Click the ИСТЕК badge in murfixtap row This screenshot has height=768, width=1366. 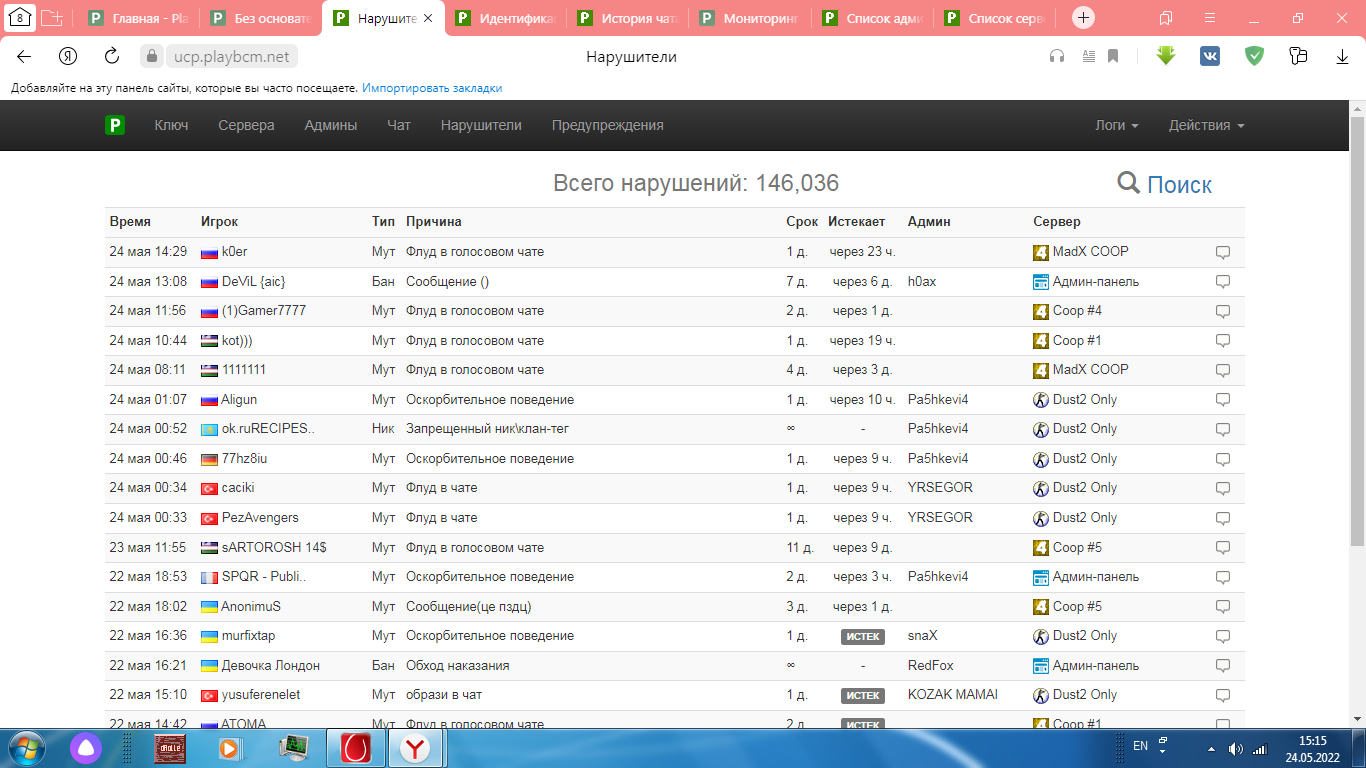862,636
